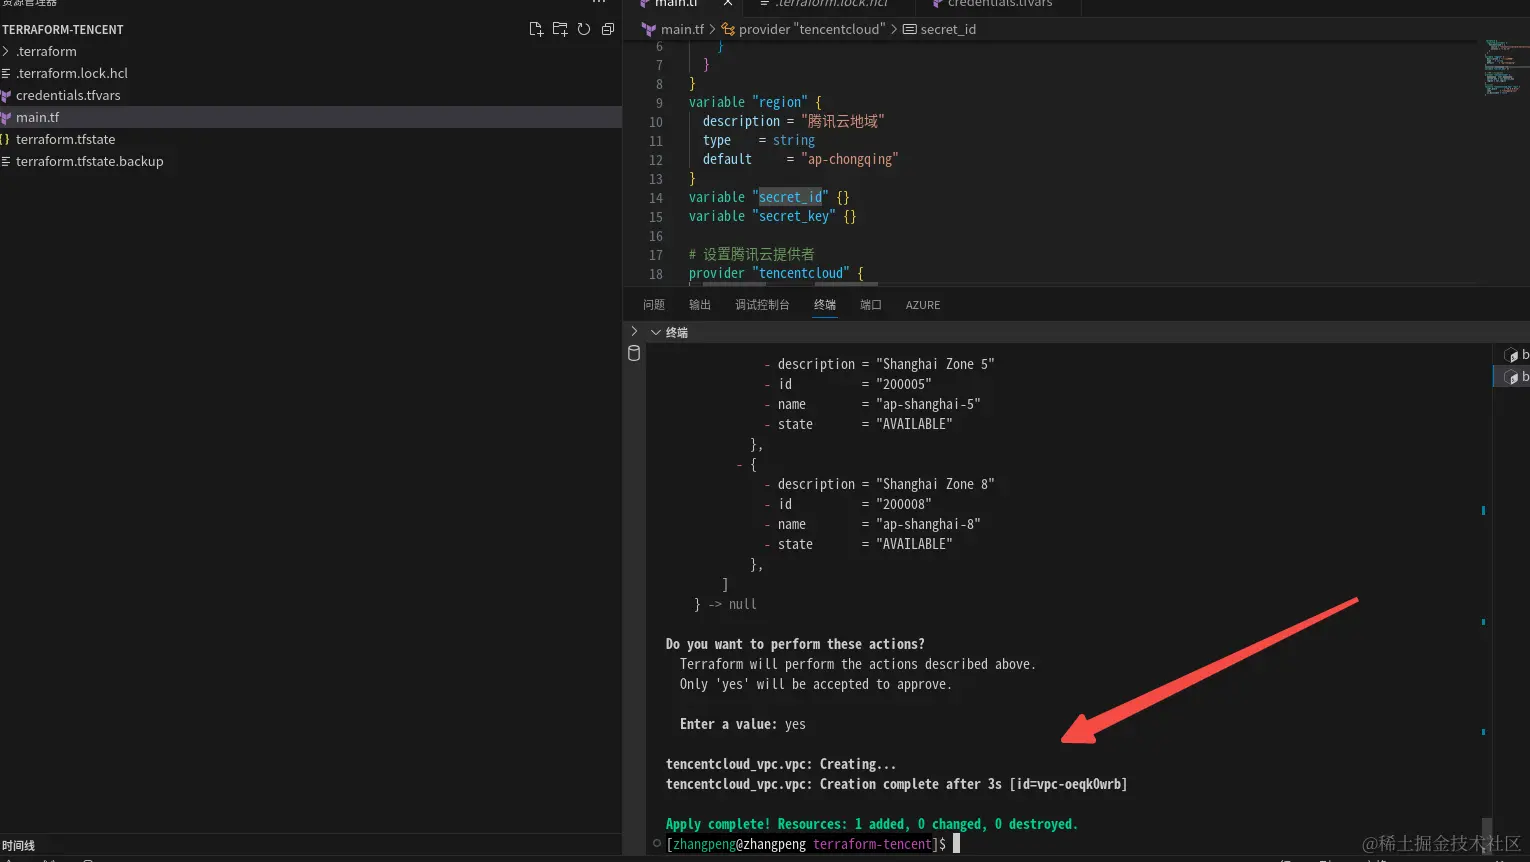Click the editor minimap

(1505, 67)
